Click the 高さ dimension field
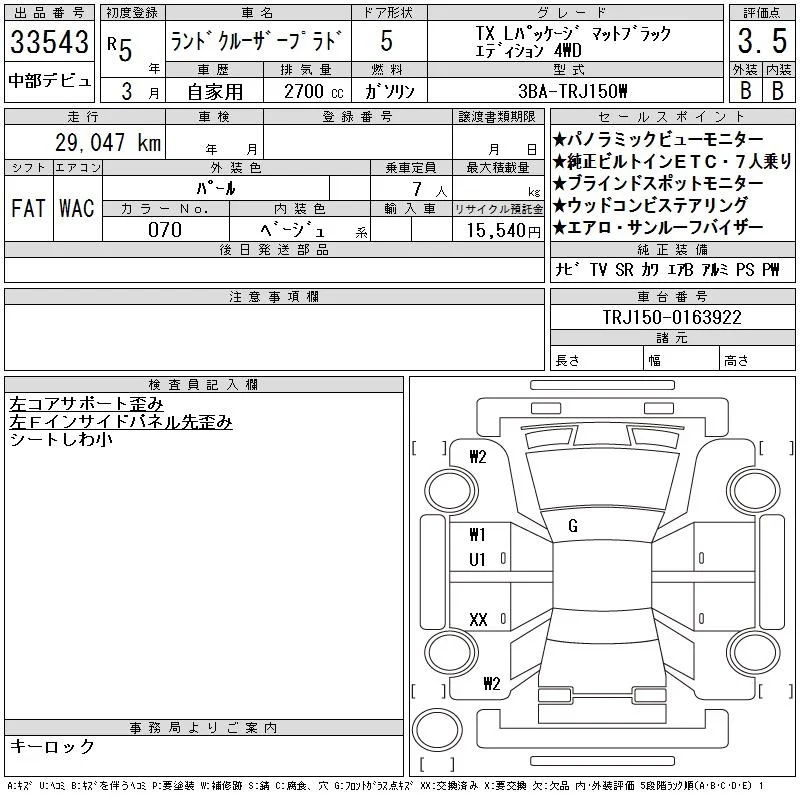 [x=757, y=360]
